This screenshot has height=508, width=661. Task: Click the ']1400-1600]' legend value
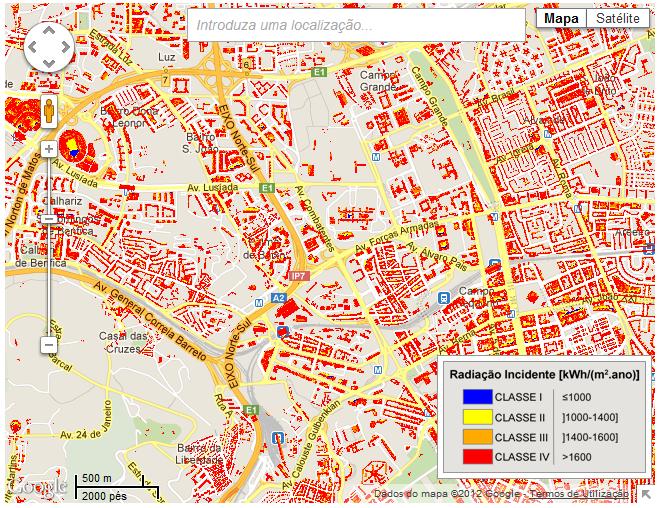coord(590,438)
